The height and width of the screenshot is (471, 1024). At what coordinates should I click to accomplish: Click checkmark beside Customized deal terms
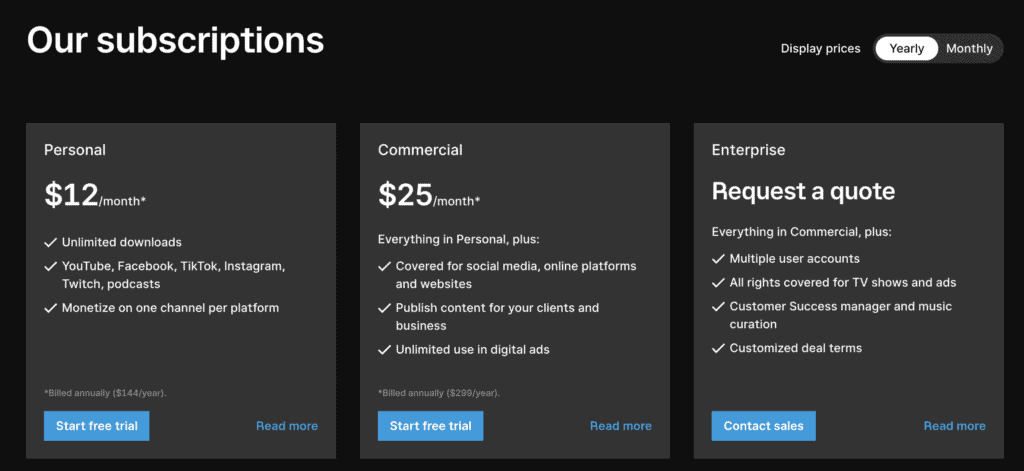click(x=718, y=348)
